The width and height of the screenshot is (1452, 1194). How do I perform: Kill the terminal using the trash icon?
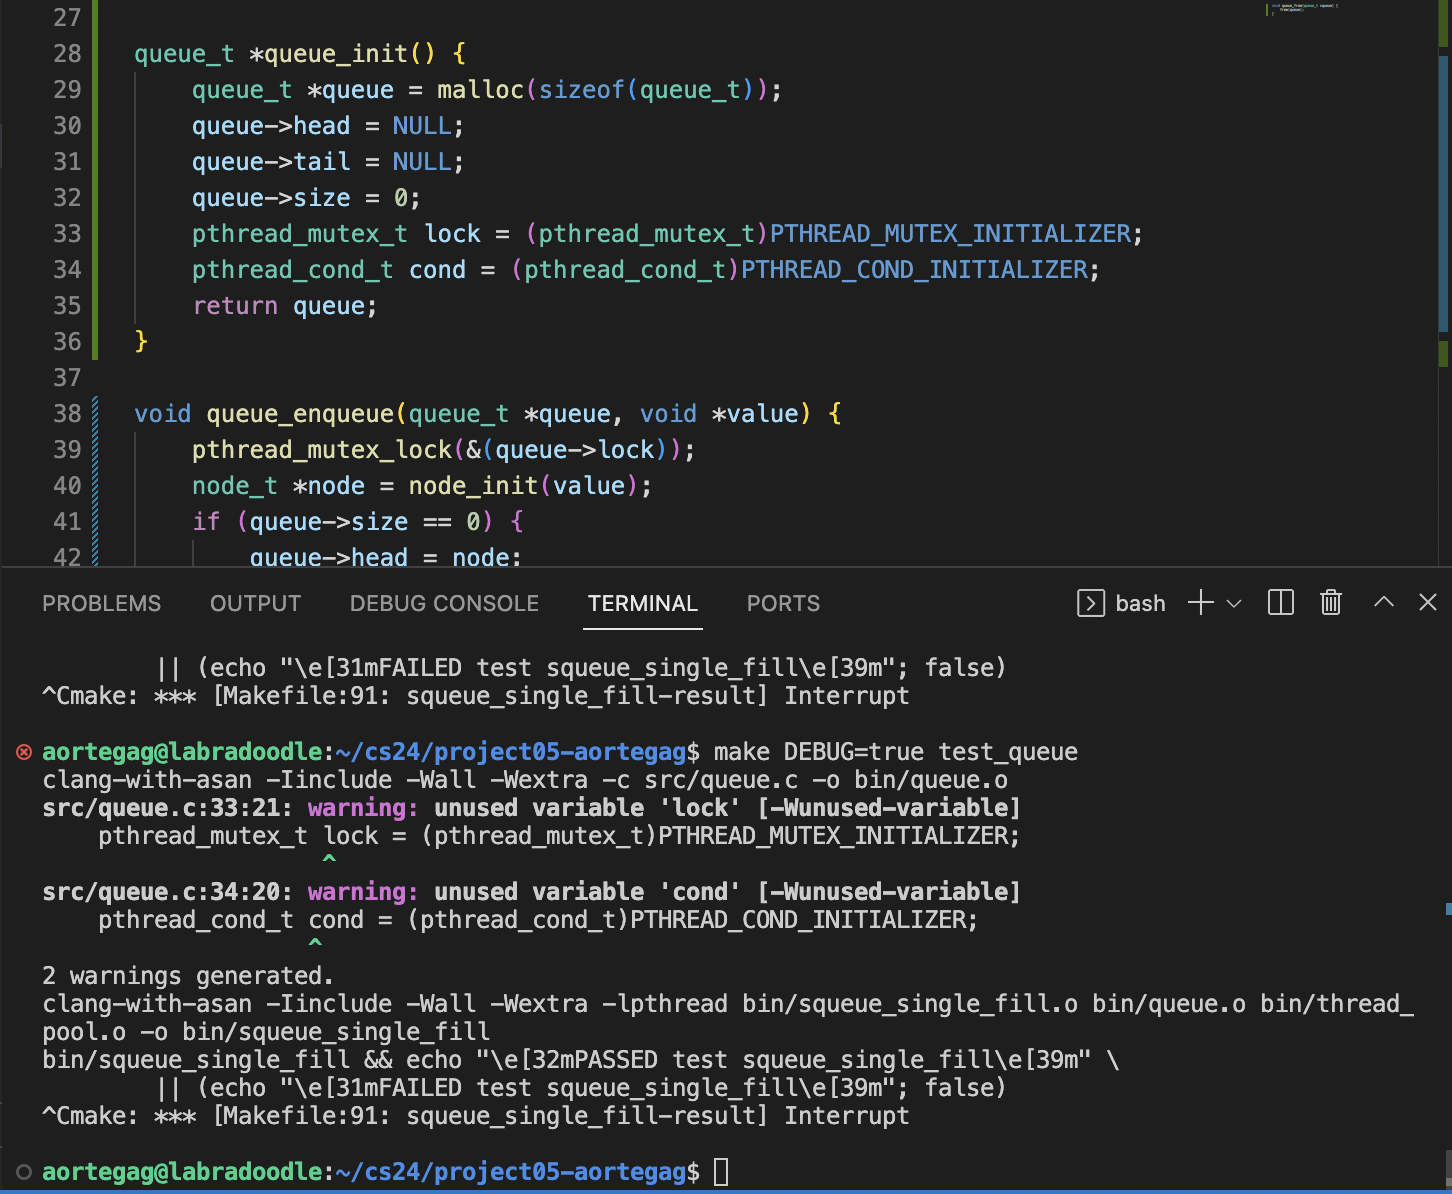(1330, 603)
